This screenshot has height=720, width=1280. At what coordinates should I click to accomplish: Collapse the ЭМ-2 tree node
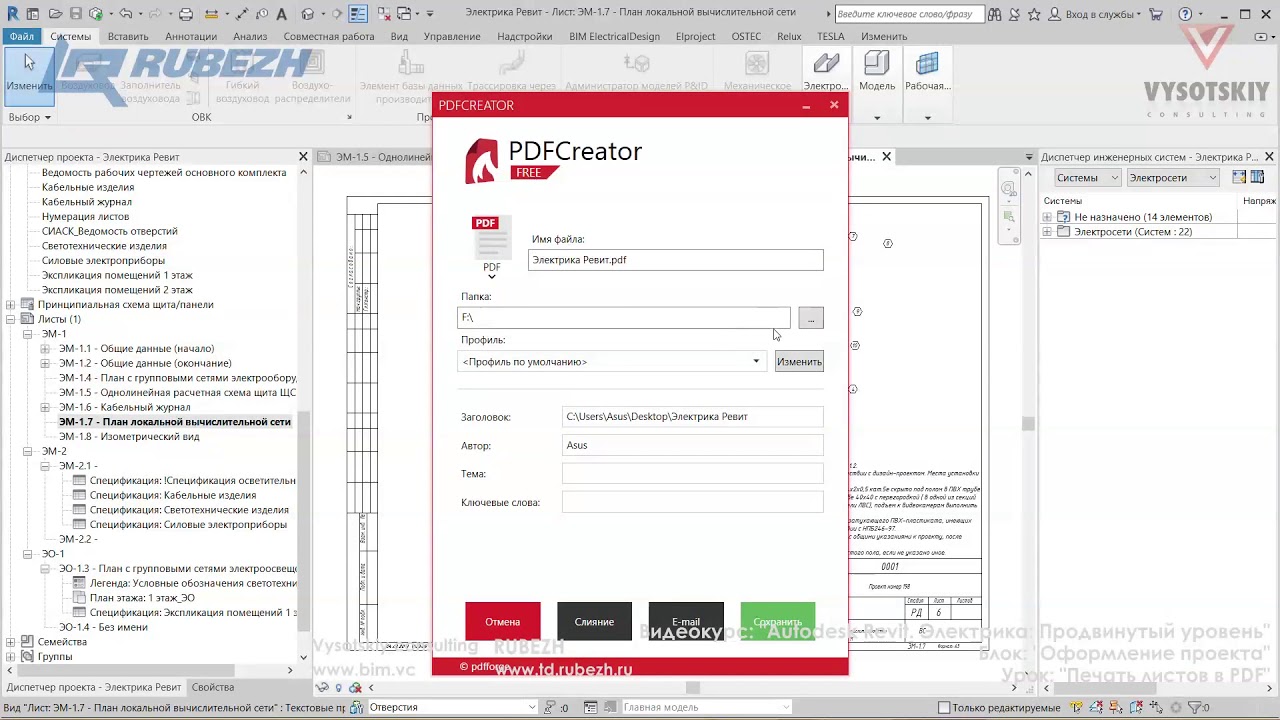coord(28,451)
